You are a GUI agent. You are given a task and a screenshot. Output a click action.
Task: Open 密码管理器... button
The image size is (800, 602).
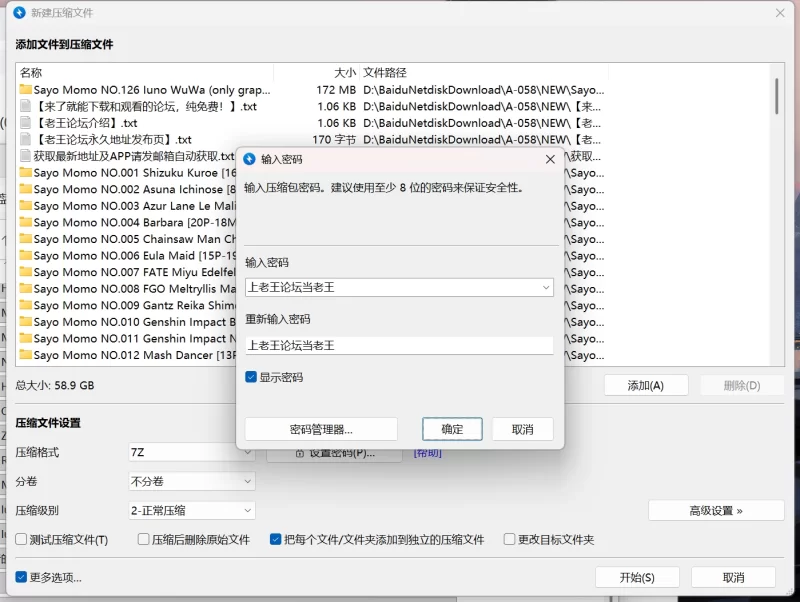click(321, 429)
